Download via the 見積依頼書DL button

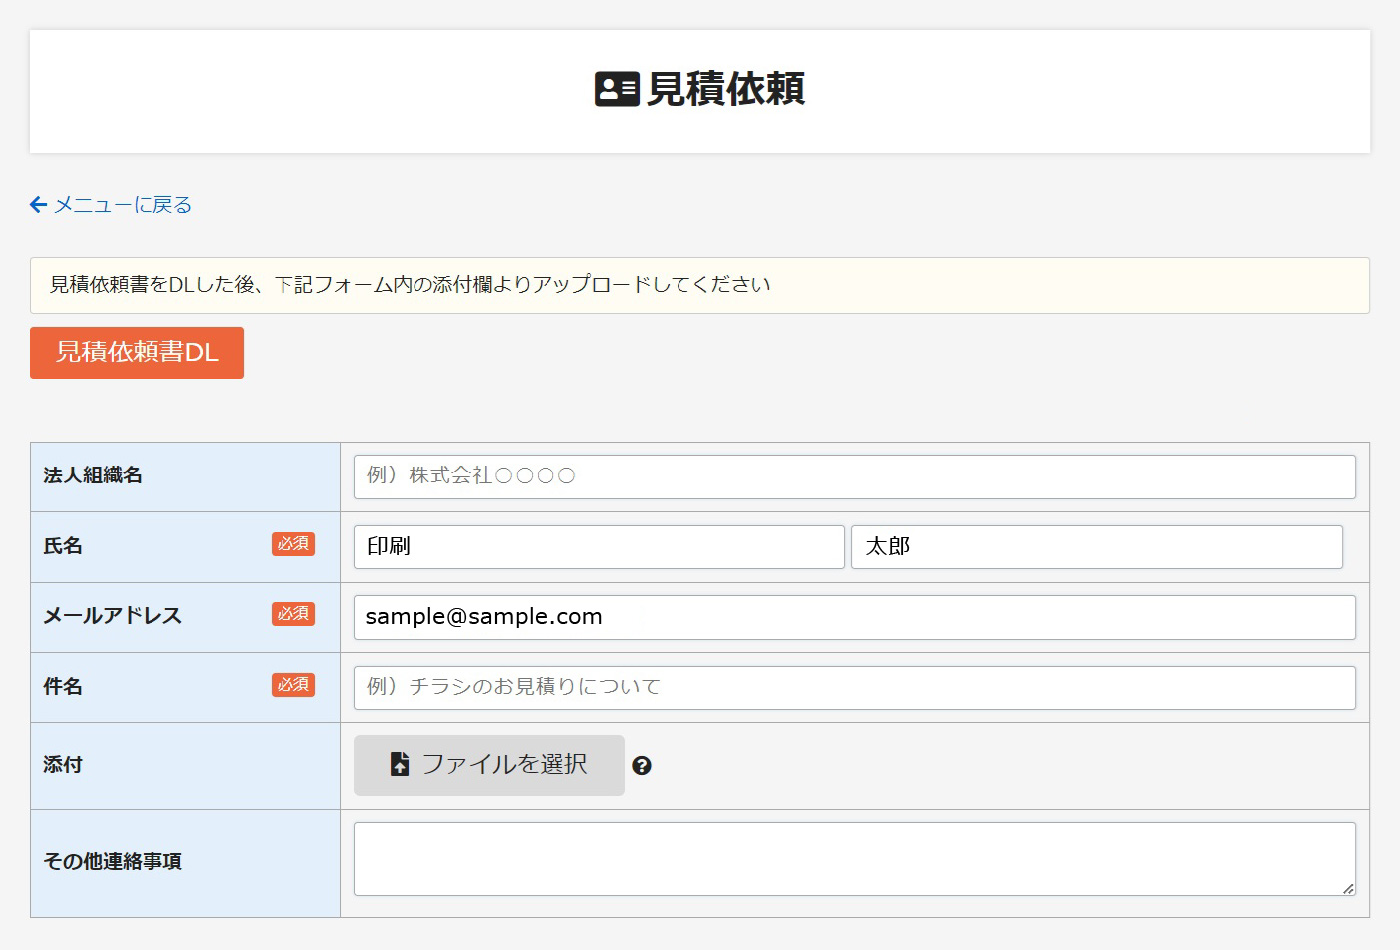(x=137, y=353)
